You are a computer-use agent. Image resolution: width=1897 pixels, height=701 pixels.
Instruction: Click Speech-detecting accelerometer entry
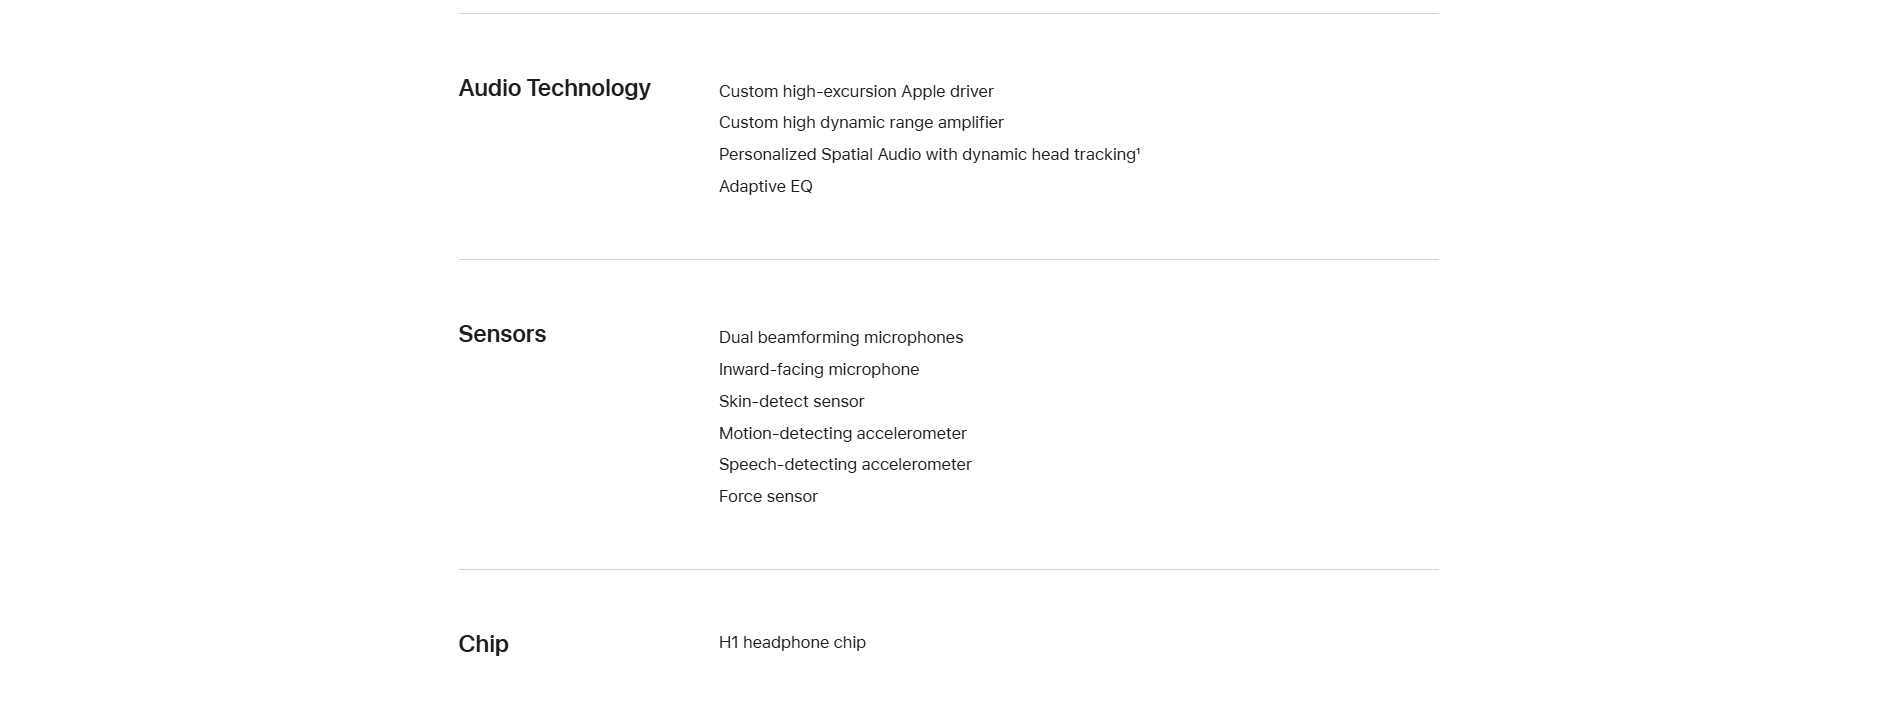[x=845, y=464]
